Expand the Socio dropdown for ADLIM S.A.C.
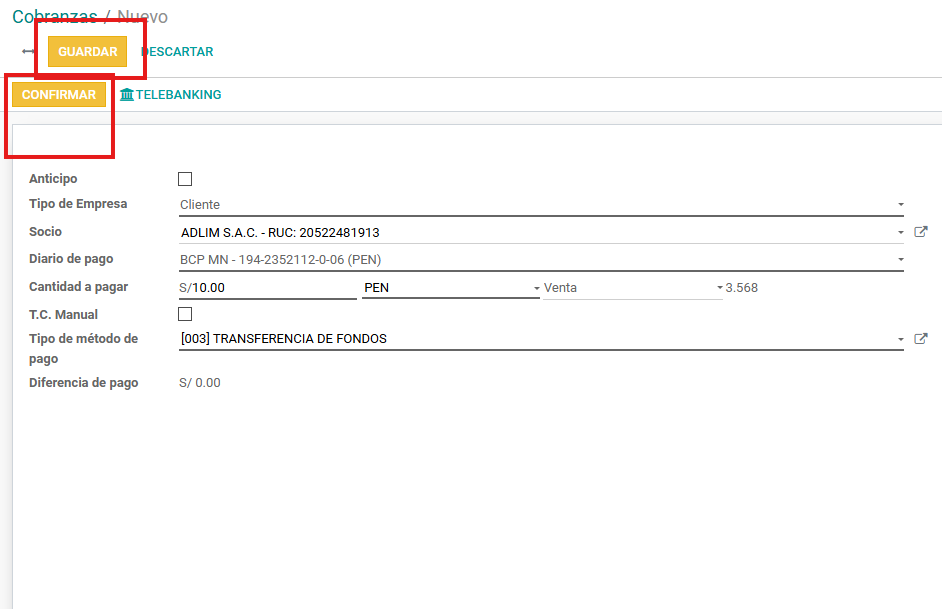This screenshot has width=942, height=609. tap(898, 231)
